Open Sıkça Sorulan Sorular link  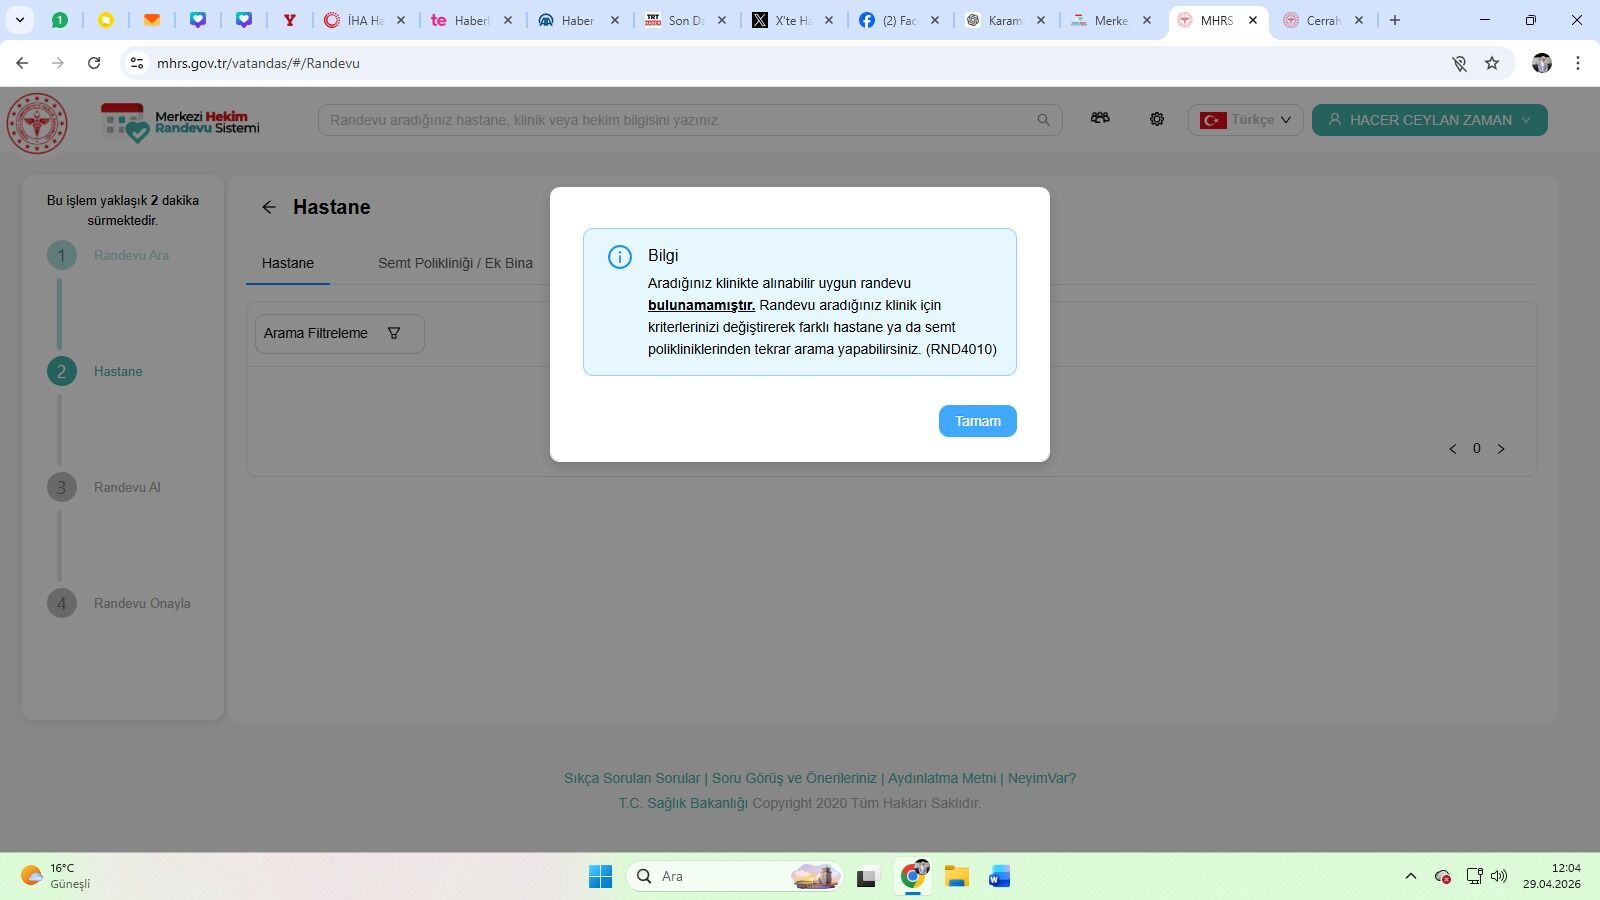click(632, 778)
